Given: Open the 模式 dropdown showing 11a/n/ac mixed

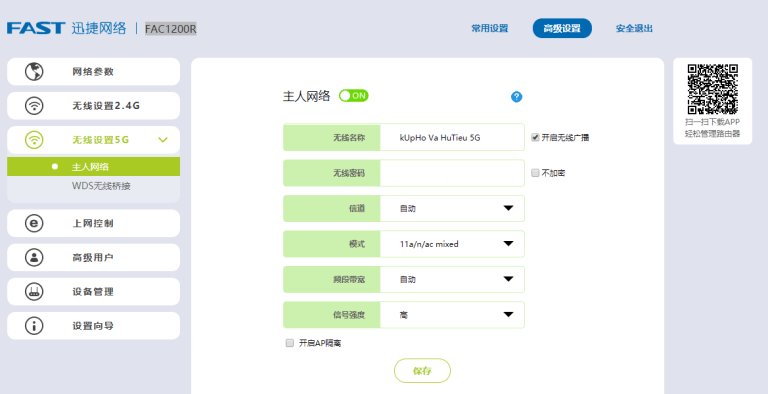Looking at the screenshot, I should (x=452, y=244).
